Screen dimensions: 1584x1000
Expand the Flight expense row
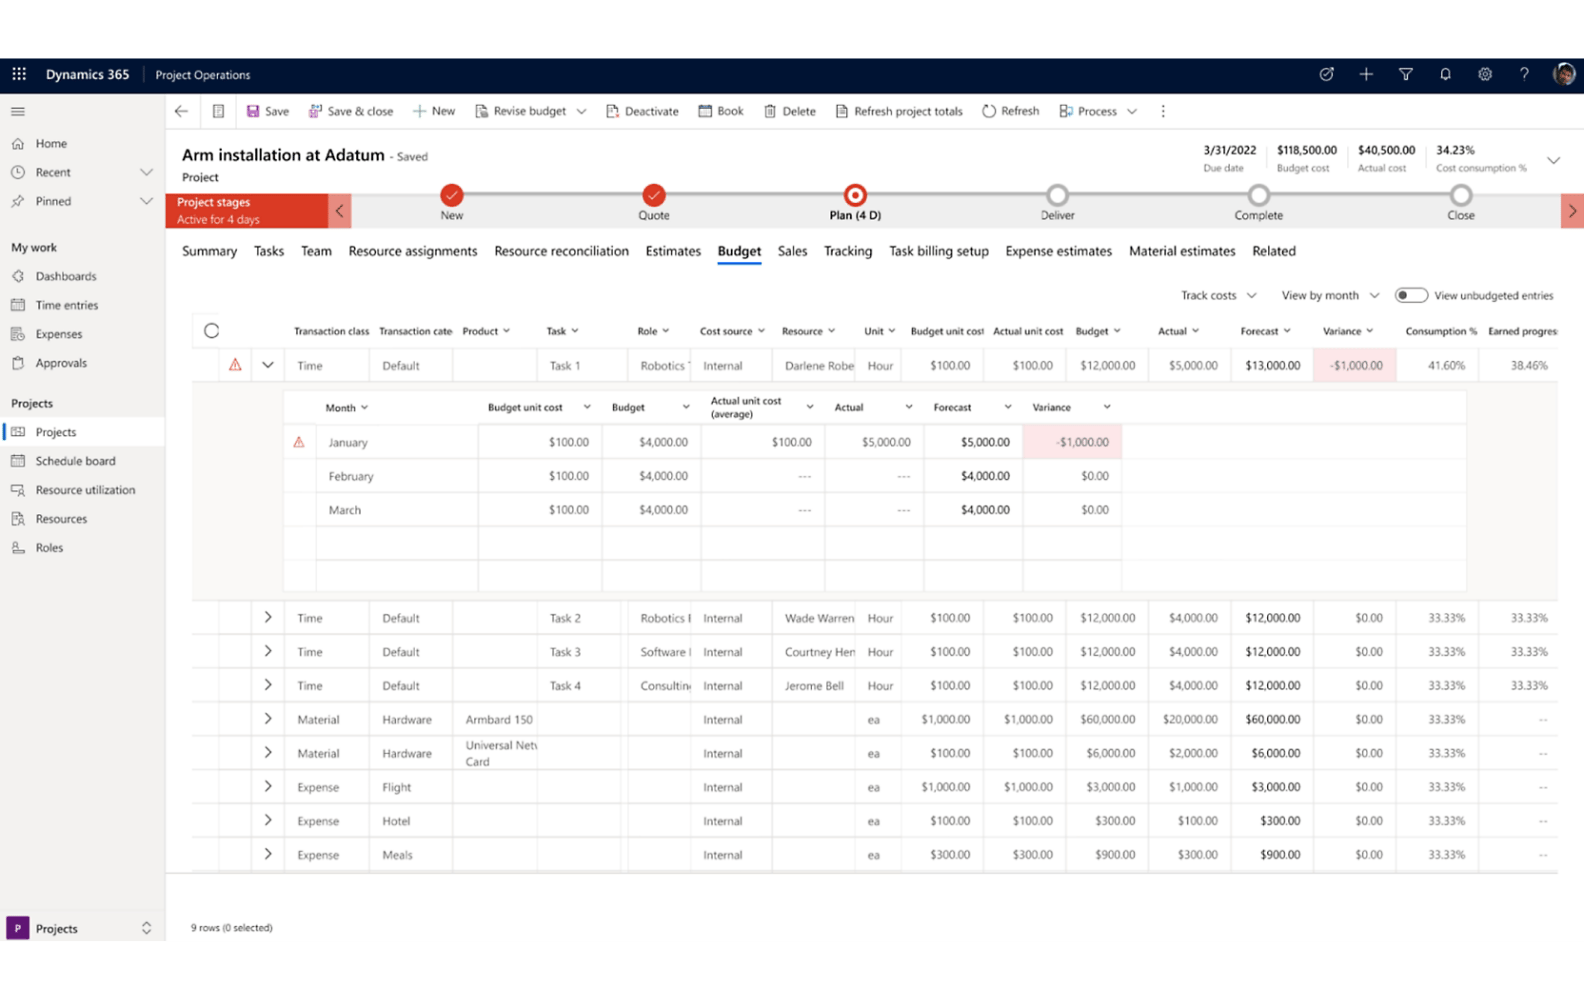(x=267, y=786)
